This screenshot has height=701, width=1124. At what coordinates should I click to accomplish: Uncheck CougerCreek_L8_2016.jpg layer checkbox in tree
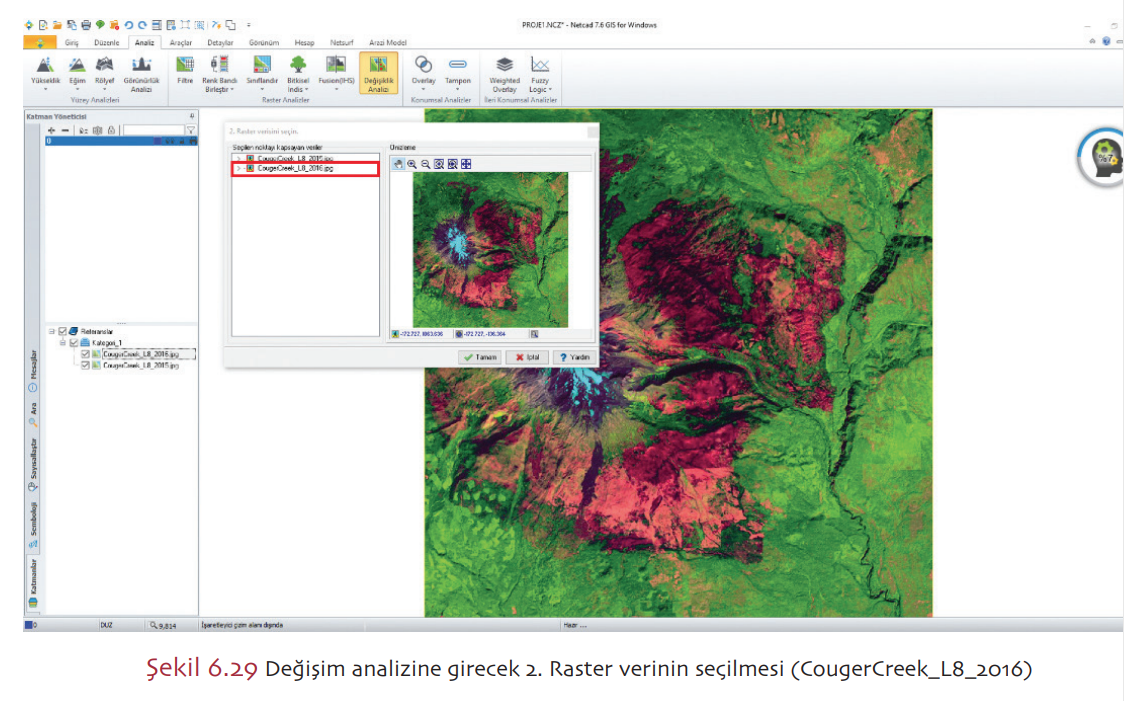click(85, 354)
